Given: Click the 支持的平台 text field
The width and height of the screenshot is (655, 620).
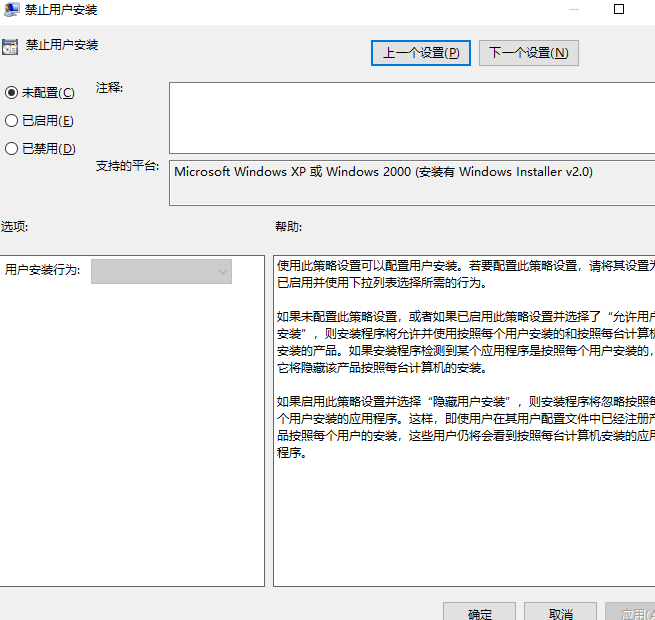Looking at the screenshot, I should click(x=410, y=183).
